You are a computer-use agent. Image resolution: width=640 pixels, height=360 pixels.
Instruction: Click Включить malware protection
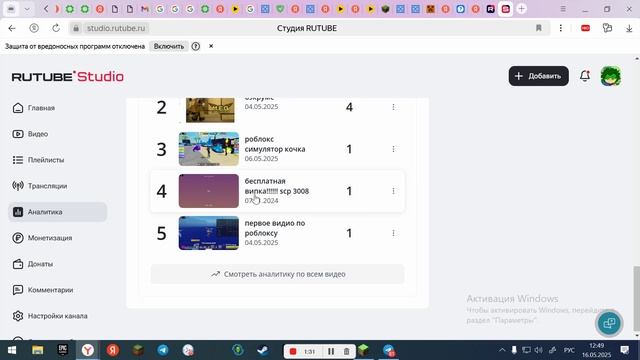[169, 46]
